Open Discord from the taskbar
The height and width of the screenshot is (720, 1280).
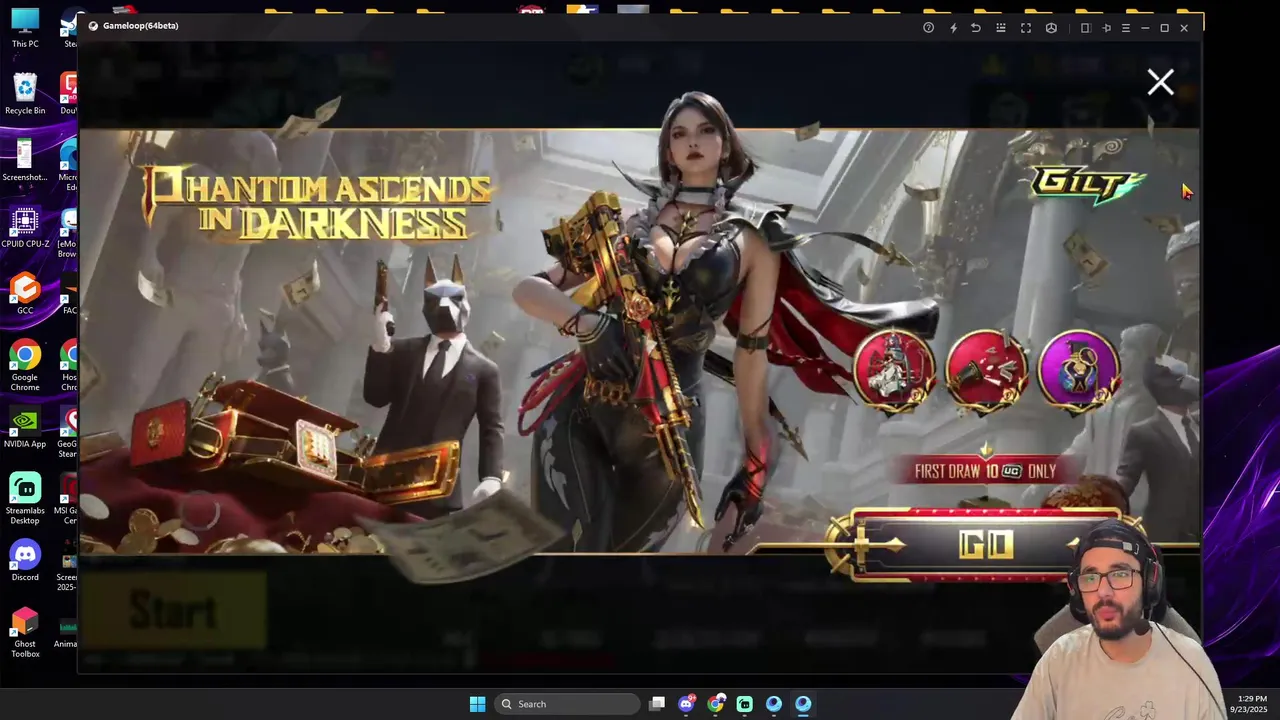[686, 704]
